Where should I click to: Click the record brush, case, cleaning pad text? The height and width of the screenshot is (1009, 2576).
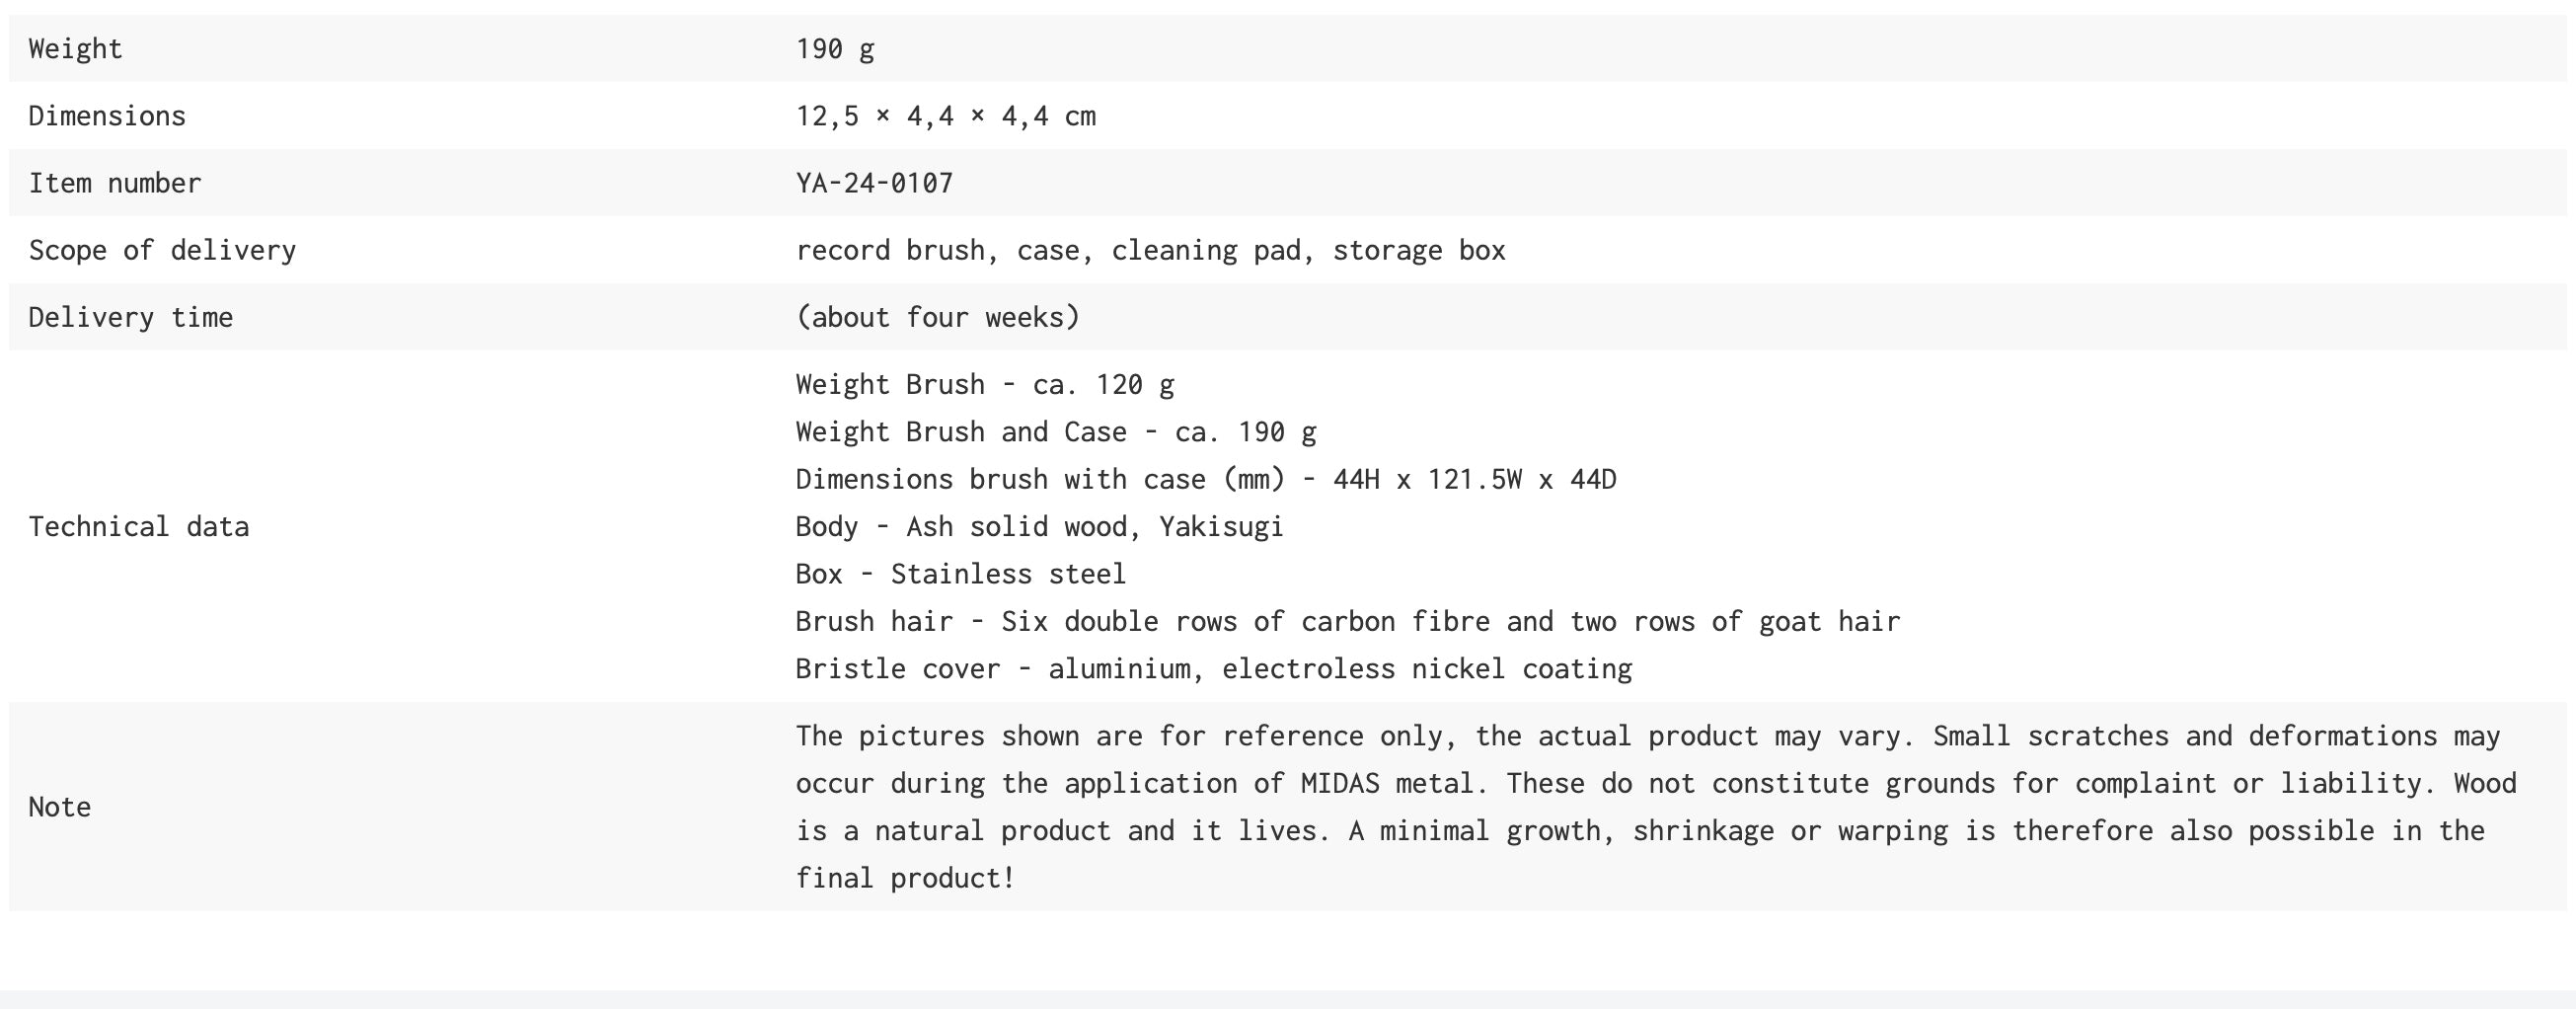coord(1150,250)
